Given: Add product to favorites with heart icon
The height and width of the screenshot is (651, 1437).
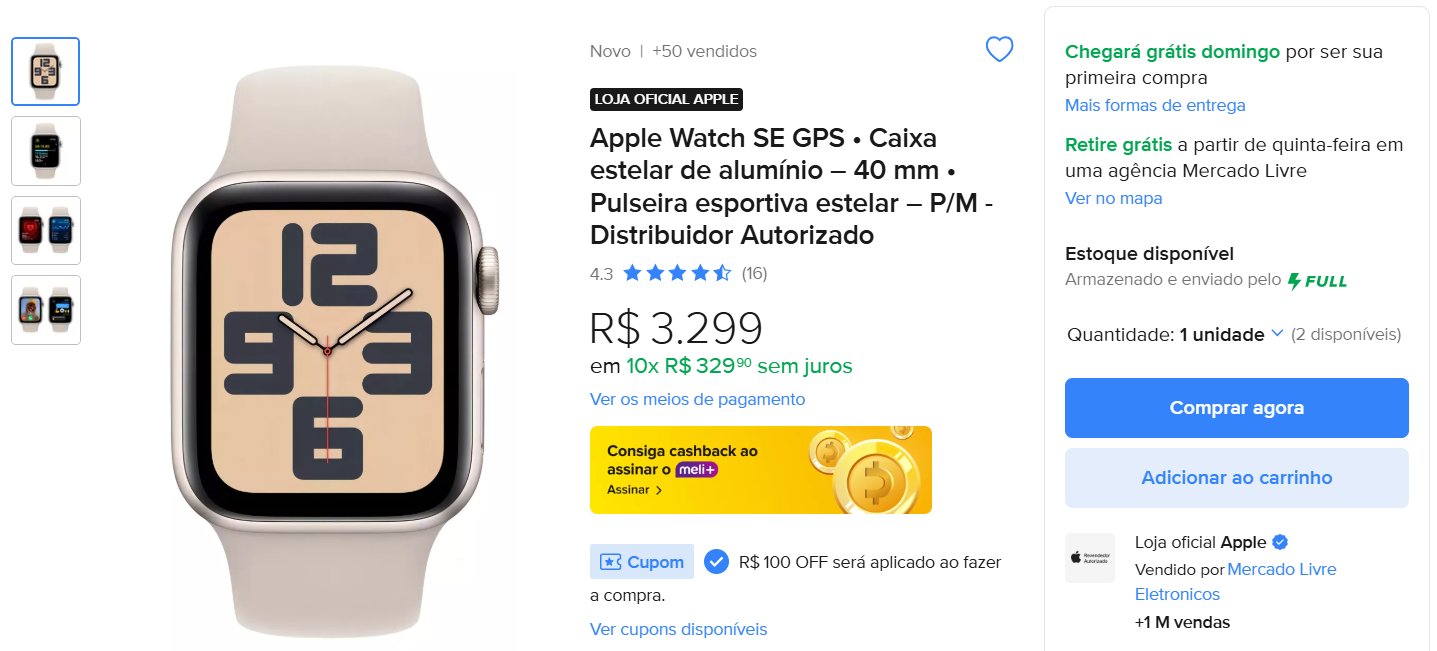Looking at the screenshot, I should click(x=999, y=49).
